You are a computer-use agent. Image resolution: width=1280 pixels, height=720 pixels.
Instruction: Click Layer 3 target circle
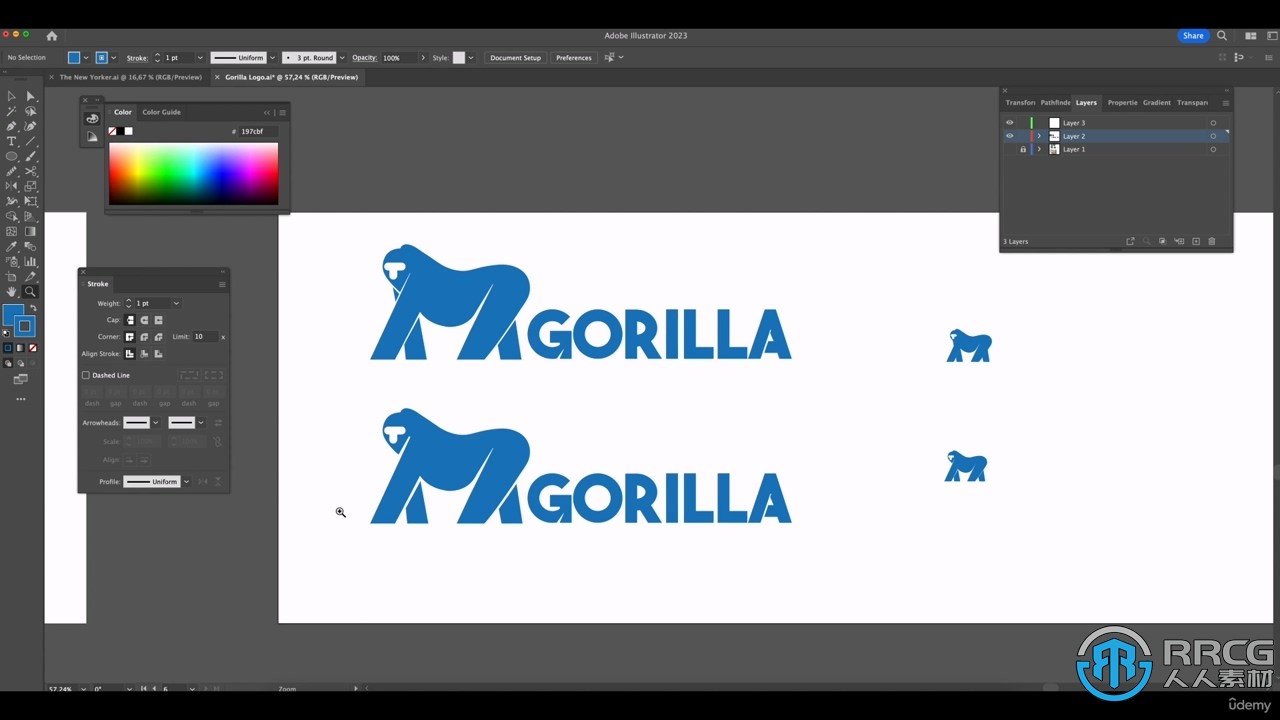click(1213, 123)
